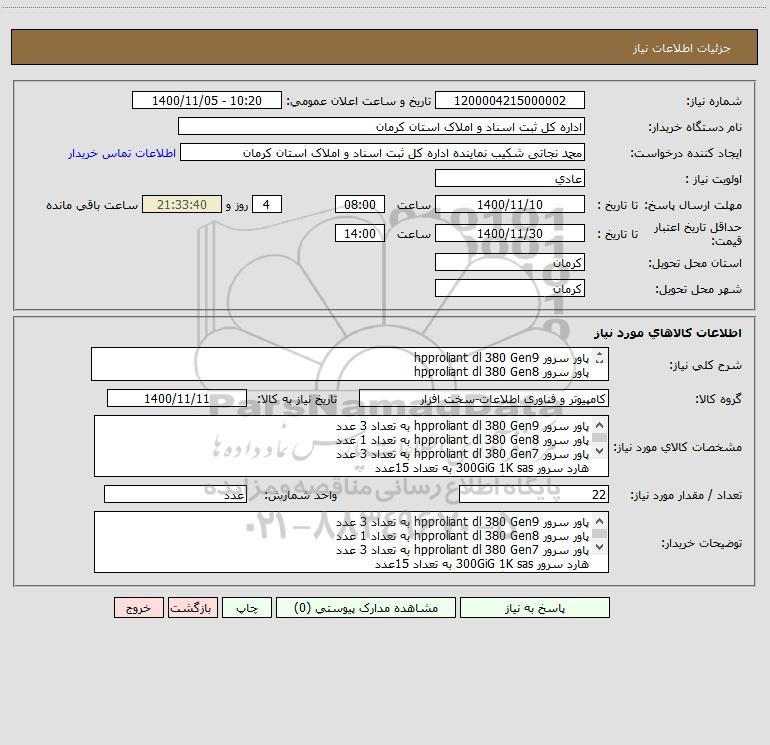This screenshot has width=770, height=745.
Task: Select the request creator name field
Action: coord(383,152)
